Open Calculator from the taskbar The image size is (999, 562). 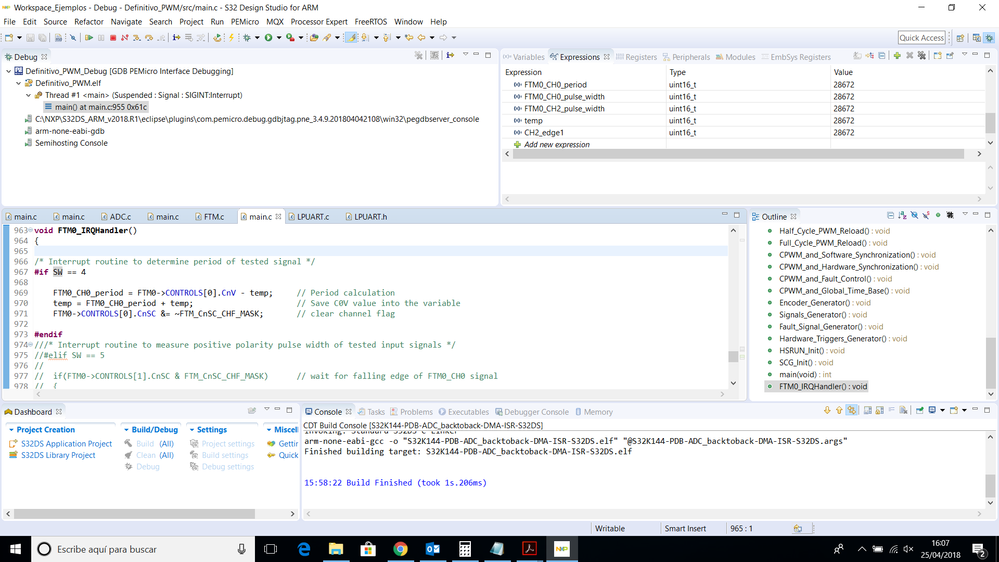pos(465,549)
